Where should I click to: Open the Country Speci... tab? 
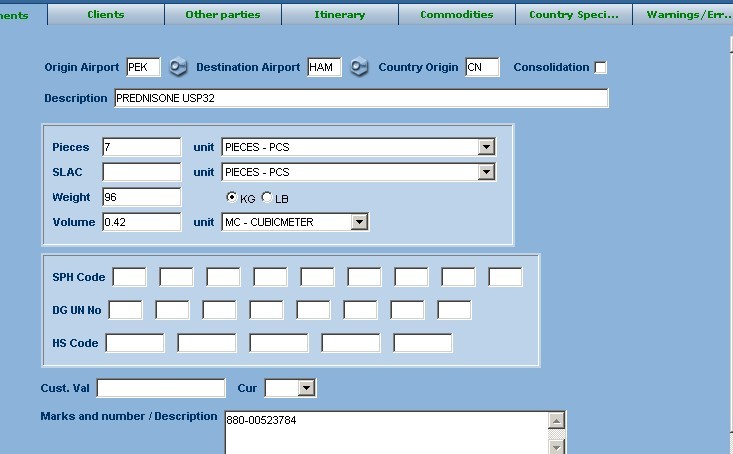(574, 15)
